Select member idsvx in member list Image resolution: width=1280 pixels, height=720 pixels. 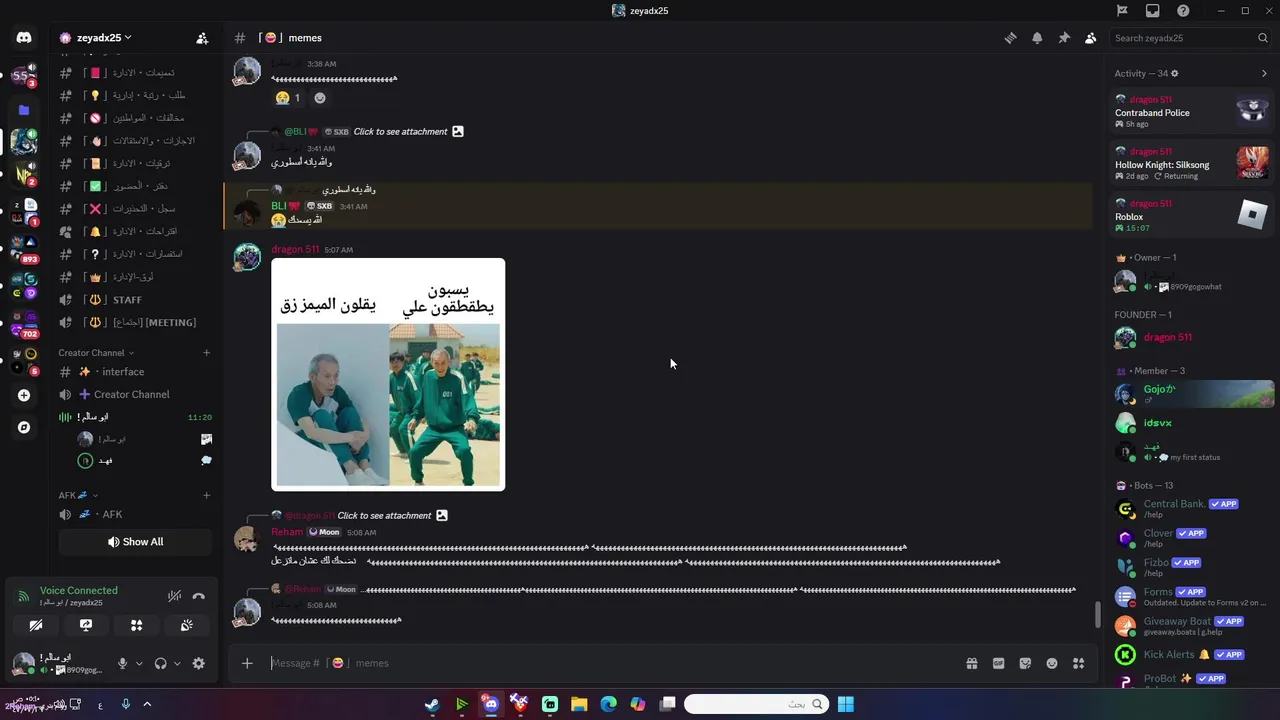point(1192,423)
